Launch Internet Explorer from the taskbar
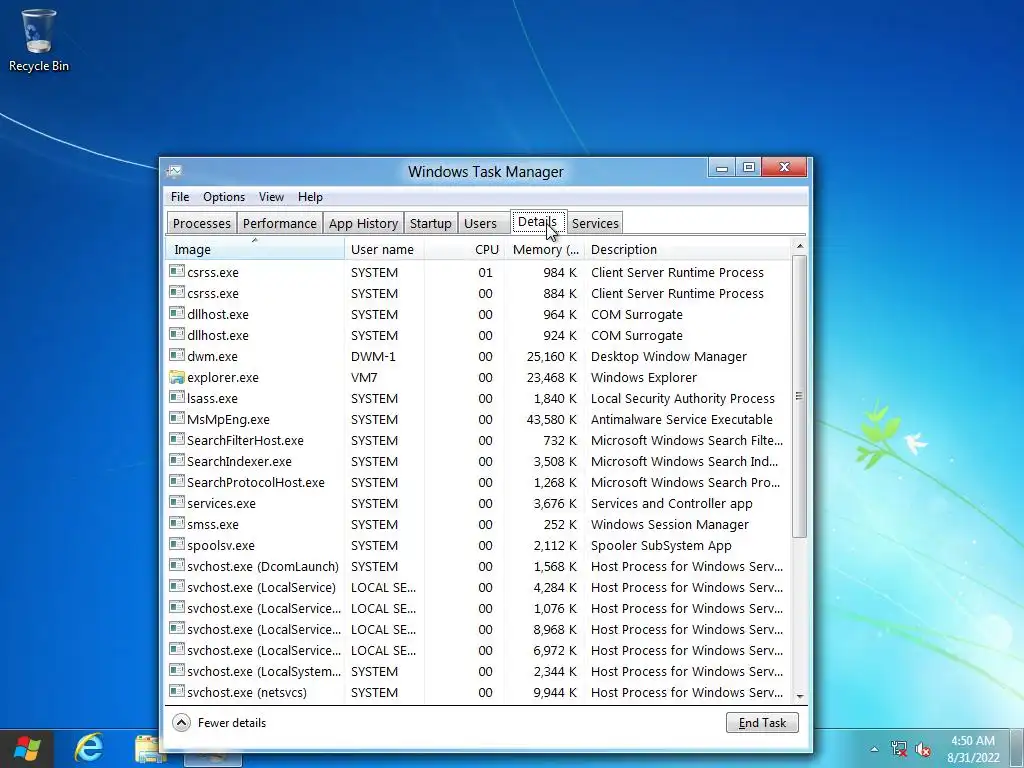The height and width of the screenshot is (768, 1024). pyautogui.click(x=88, y=747)
